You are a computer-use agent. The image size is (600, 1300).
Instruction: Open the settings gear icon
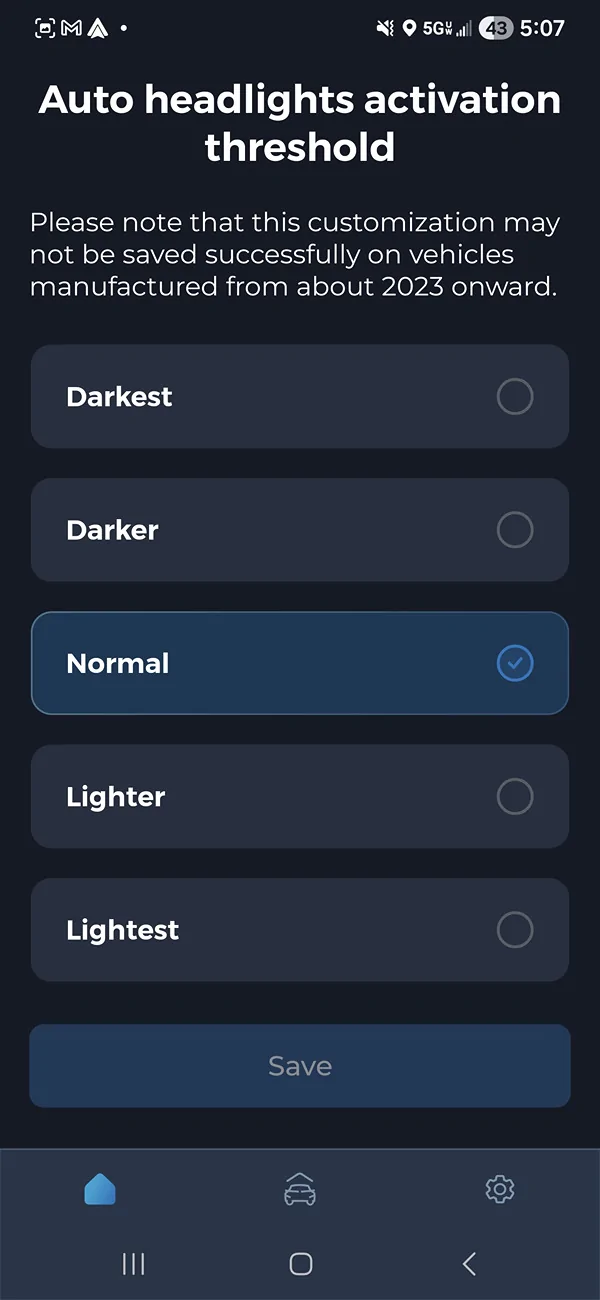(x=499, y=1189)
